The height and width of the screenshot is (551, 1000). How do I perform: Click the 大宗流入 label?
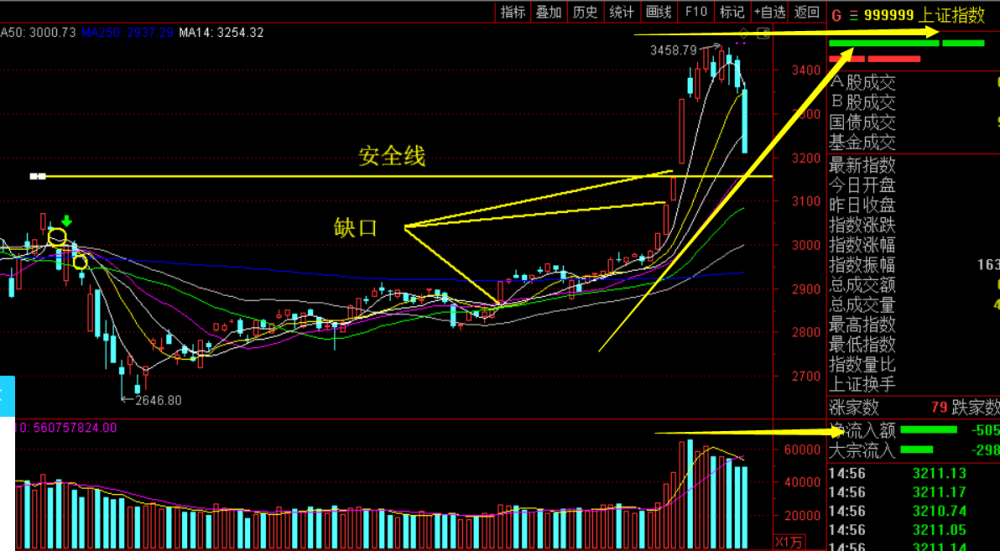tap(862, 451)
